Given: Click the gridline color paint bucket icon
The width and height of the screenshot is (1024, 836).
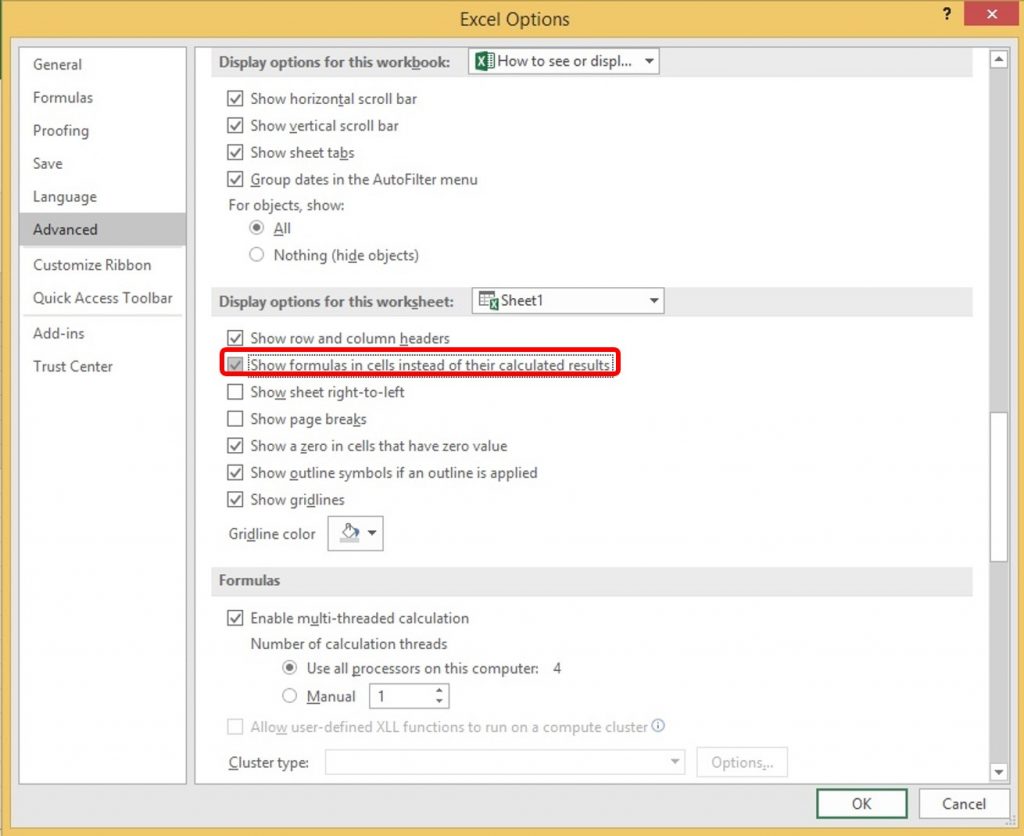Looking at the screenshot, I should point(350,532).
